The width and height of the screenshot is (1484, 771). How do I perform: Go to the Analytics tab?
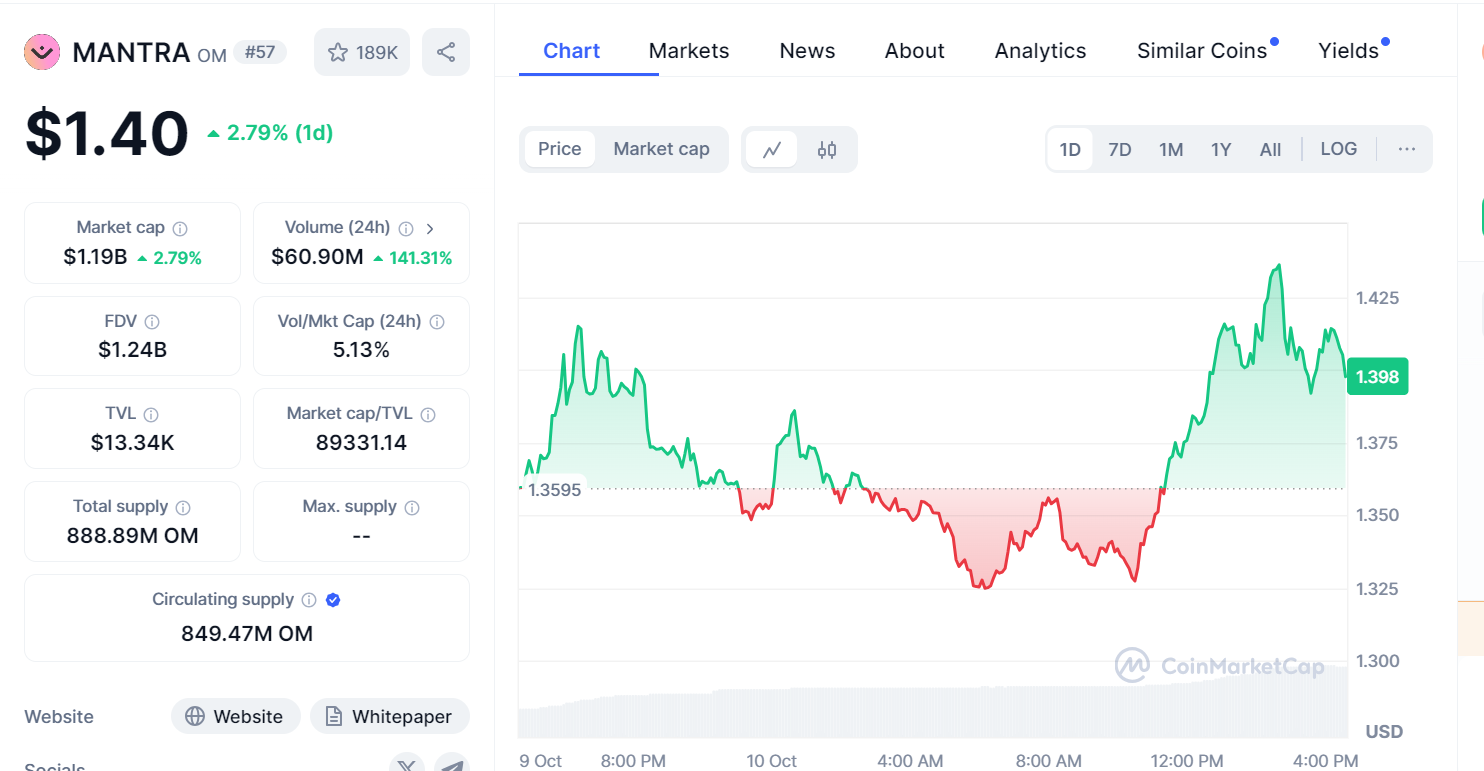click(1040, 51)
